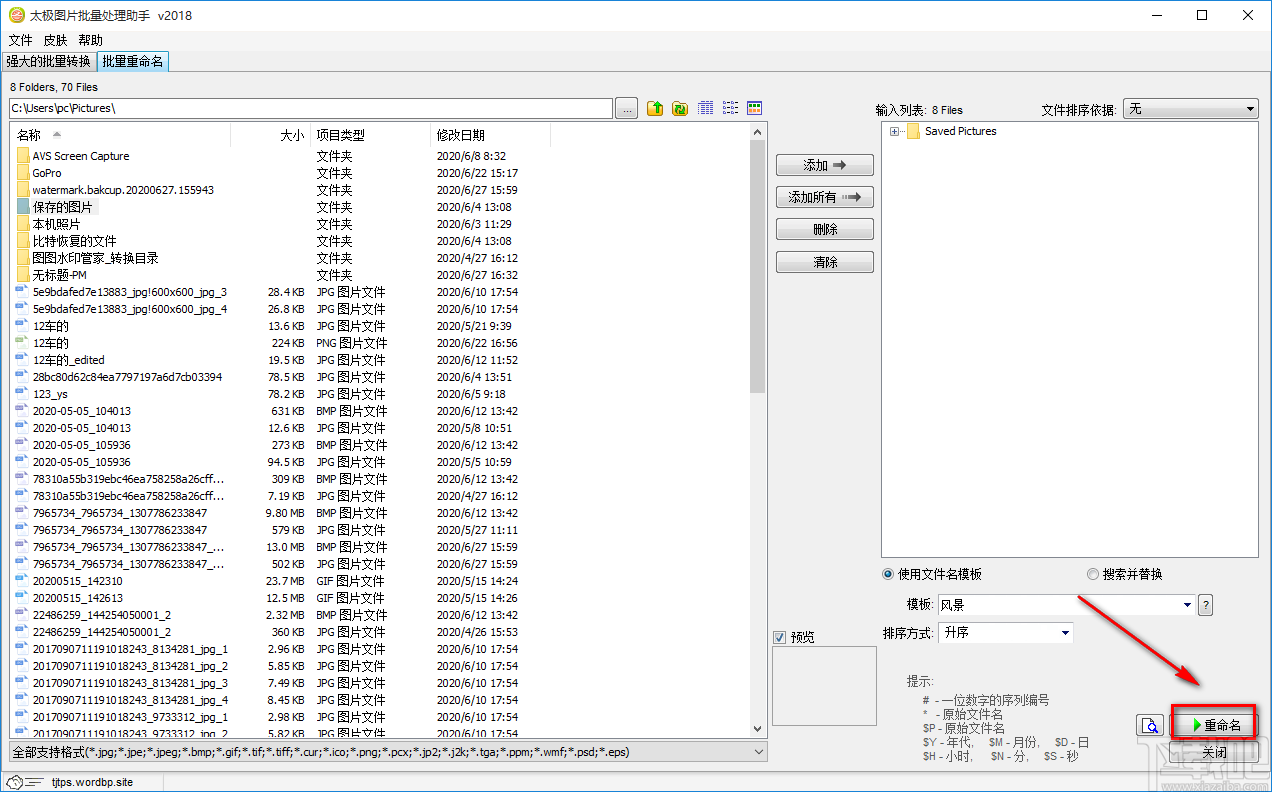Open the browse folder "..." button
1272x792 pixels.
(627, 108)
